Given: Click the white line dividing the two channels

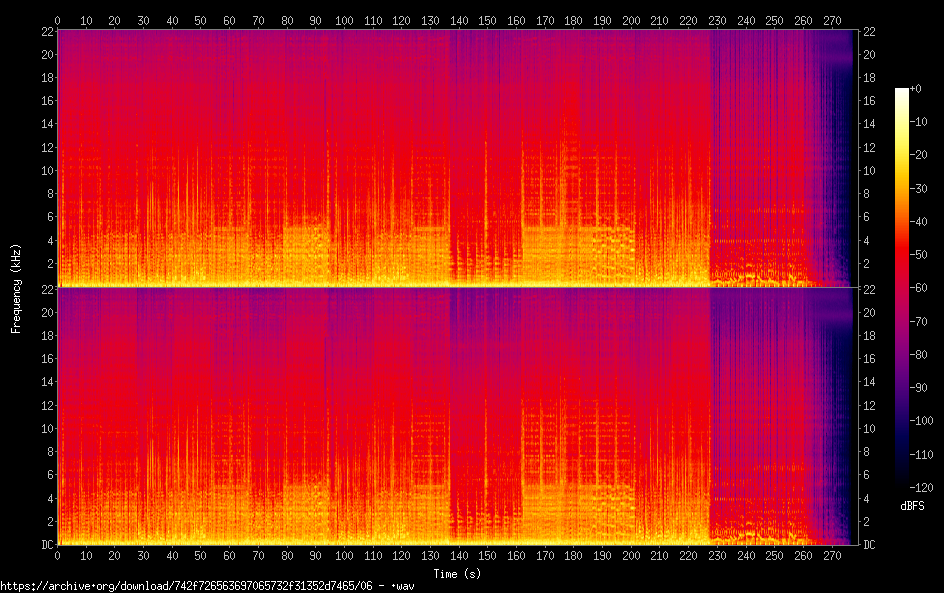Looking at the screenshot, I should pos(455,288).
